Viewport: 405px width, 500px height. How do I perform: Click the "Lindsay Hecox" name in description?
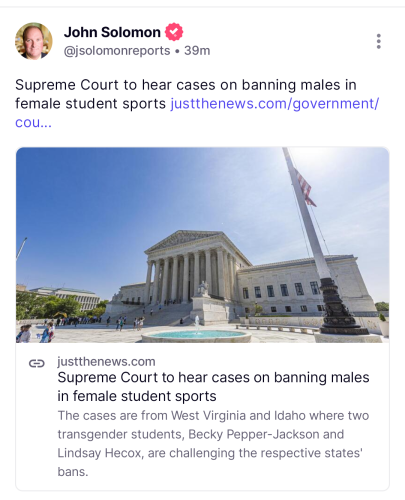pos(99,453)
